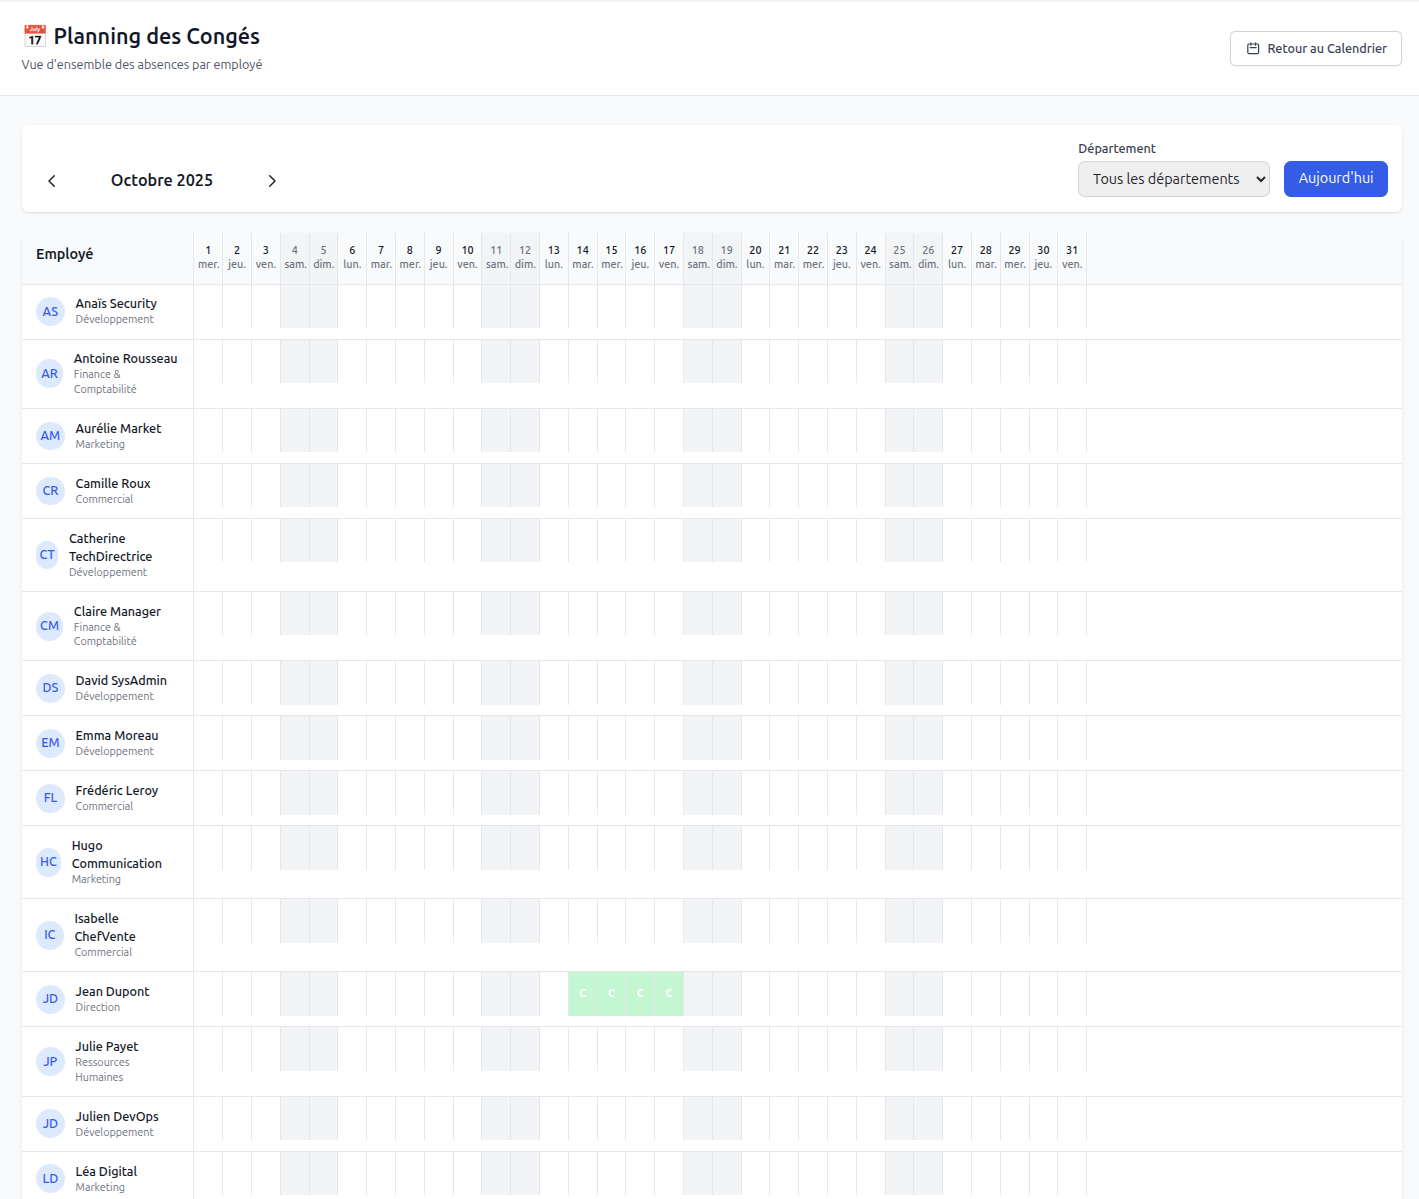Screen dimensions: 1419x1199
Task: Open Camille Roux employee name
Action: [x=113, y=484]
